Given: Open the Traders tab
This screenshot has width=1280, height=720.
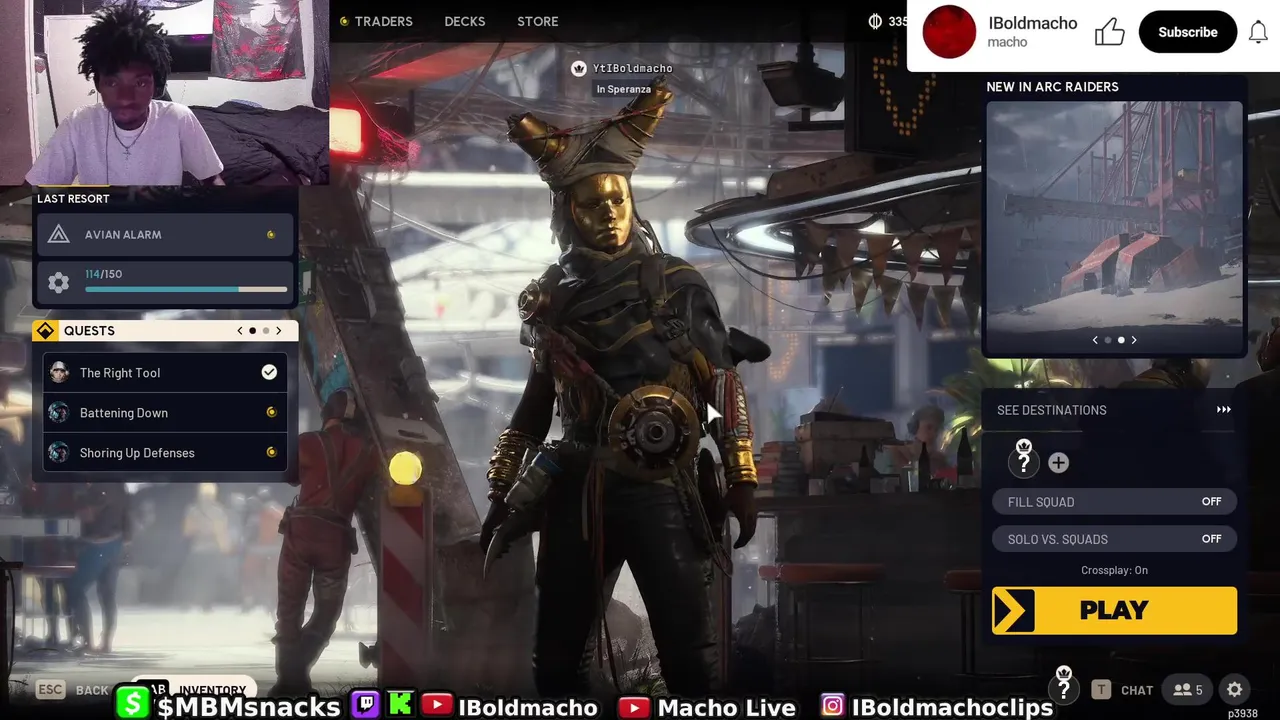Looking at the screenshot, I should (383, 21).
